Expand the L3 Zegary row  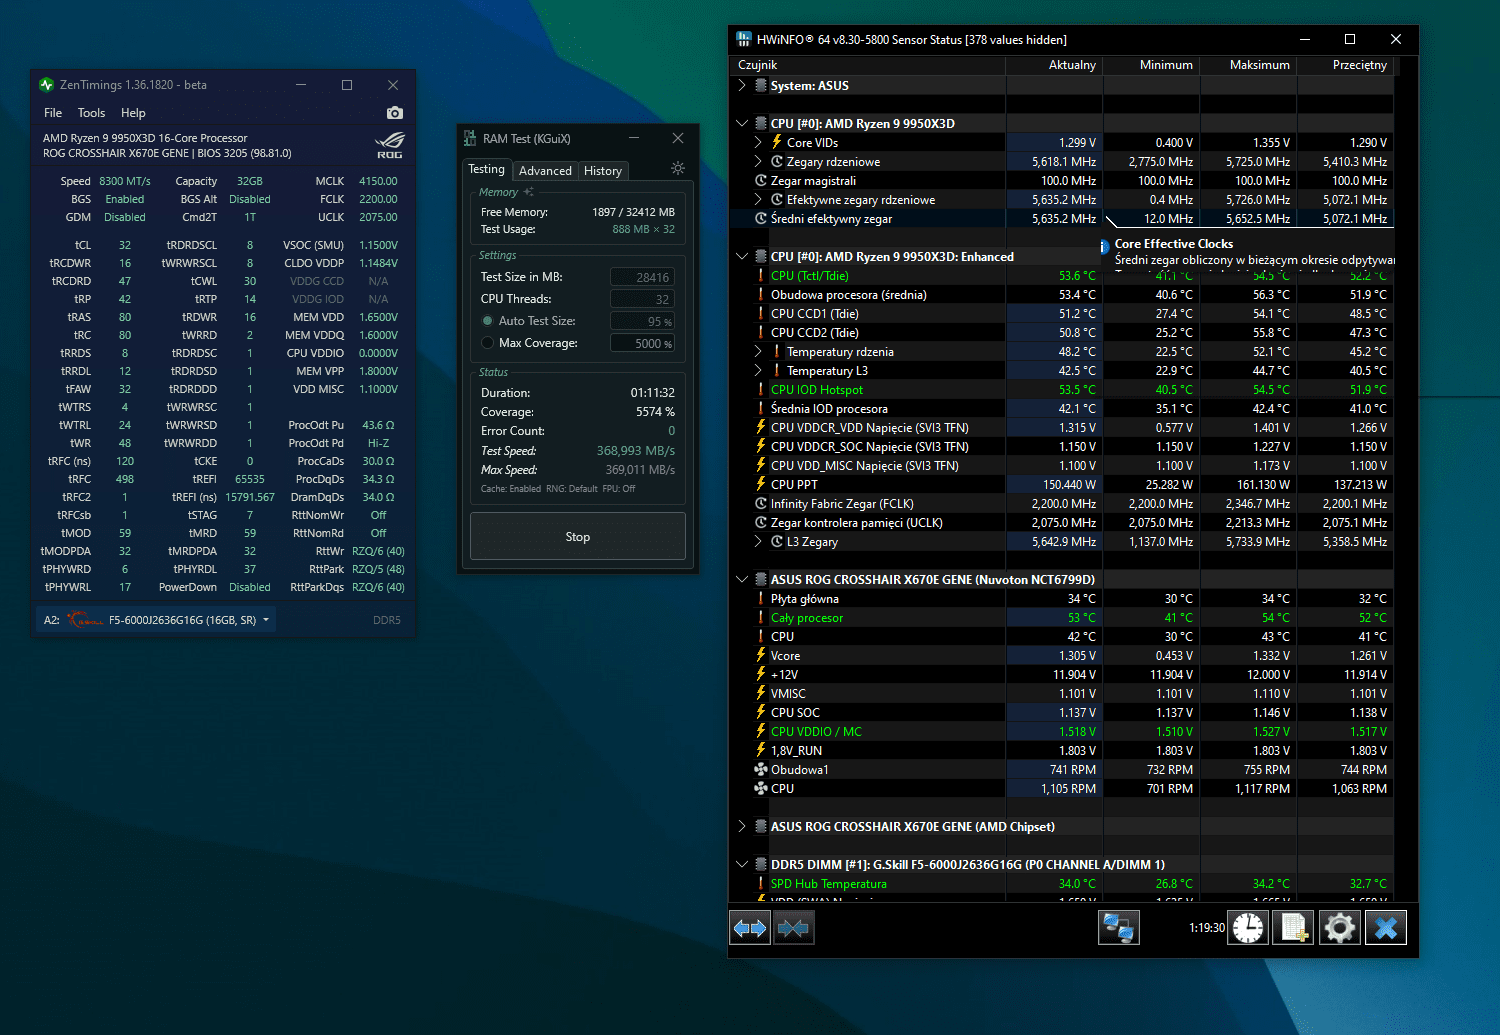[x=758, y=542]
